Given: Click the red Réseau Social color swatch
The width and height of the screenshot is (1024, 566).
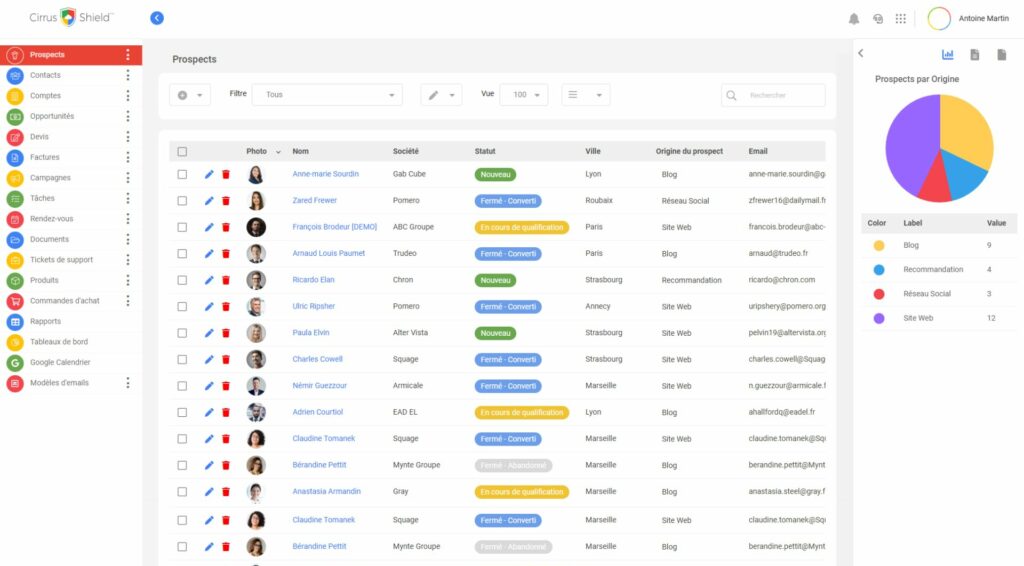Looking at the screenshot, I should (x=879, y=294).
